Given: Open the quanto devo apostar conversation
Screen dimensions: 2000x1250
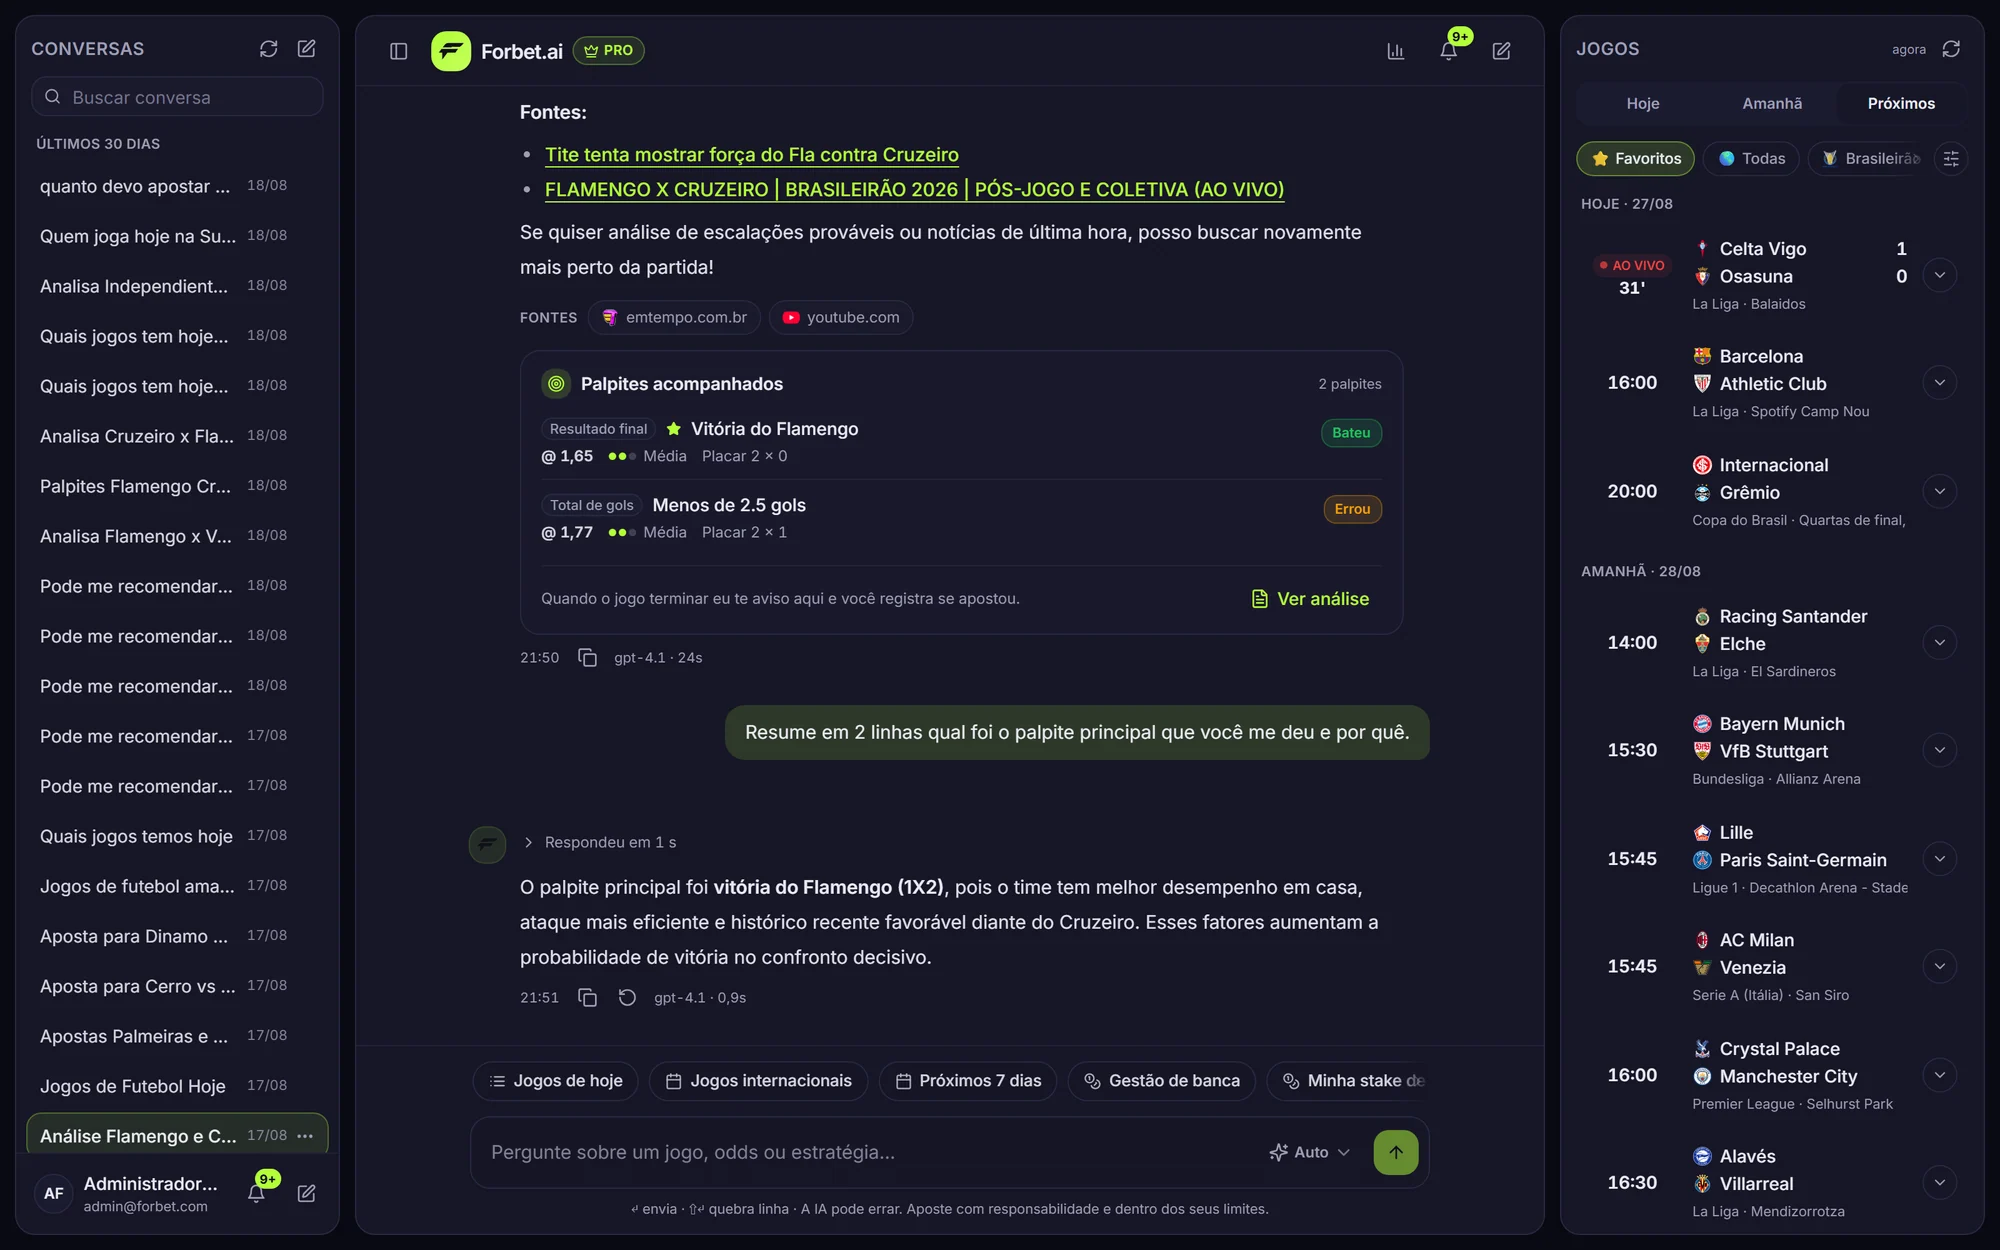Looking at the screenshot, I should pos(177,186).
